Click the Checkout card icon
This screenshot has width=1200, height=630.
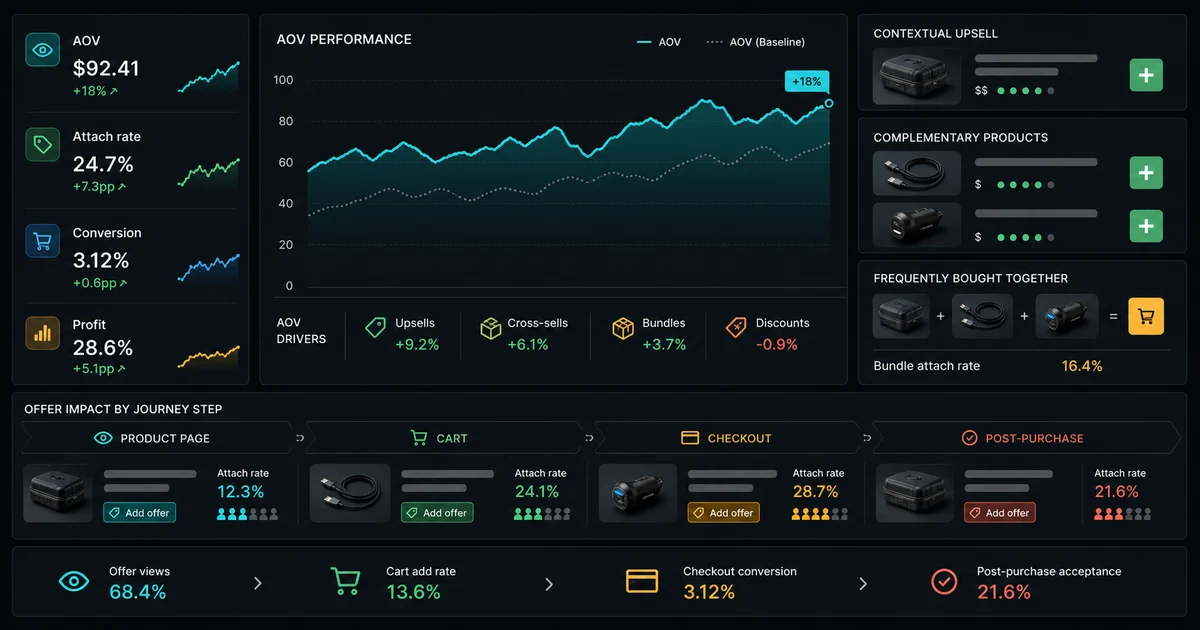pos(689,438)
